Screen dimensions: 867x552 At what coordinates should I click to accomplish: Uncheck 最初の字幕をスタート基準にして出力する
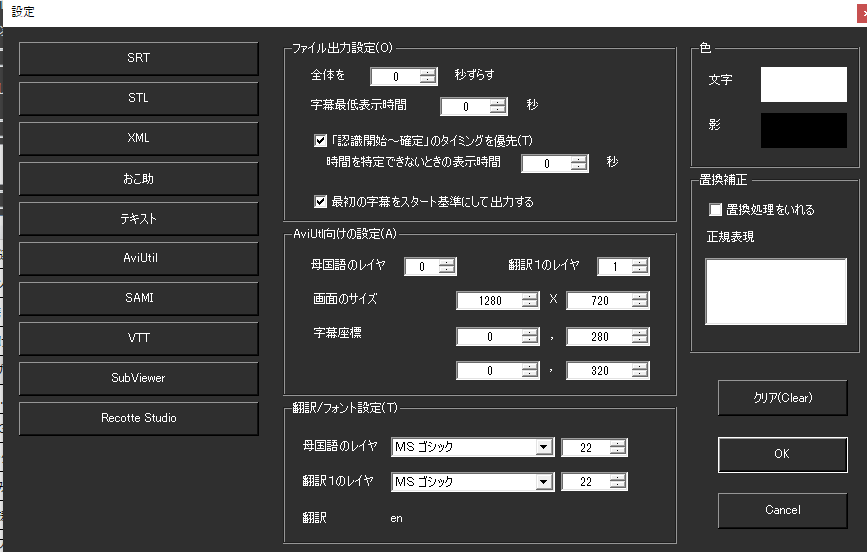pyautogui.click(x=320, y=201)
